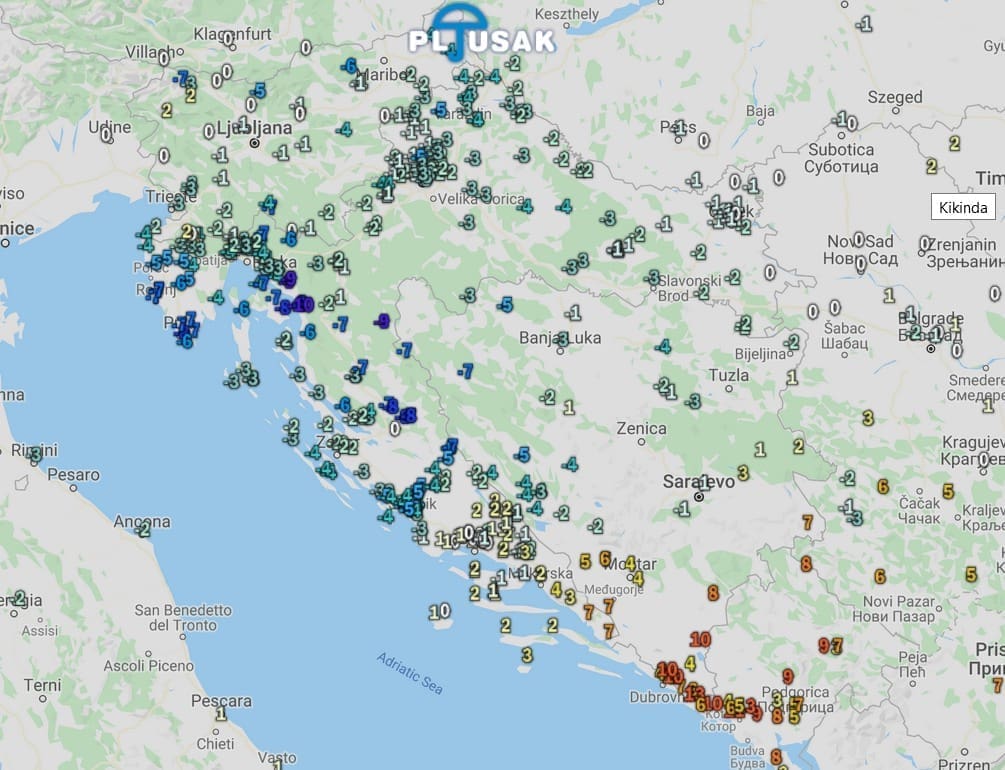Click the 1 marker at Pescara
This screenshot has width=1005, height=770.
[220, 713]
